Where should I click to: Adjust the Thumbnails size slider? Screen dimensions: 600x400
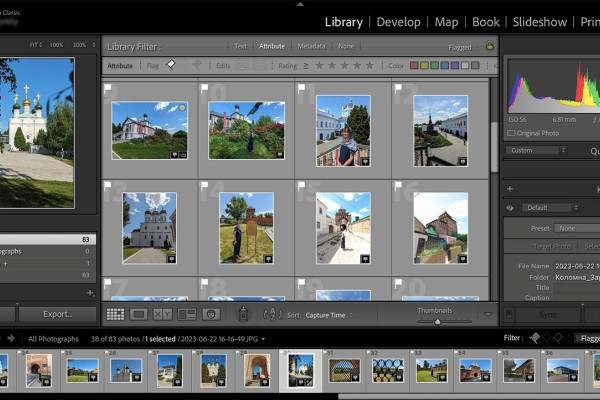pyautogui.click(x=437, y=322)
